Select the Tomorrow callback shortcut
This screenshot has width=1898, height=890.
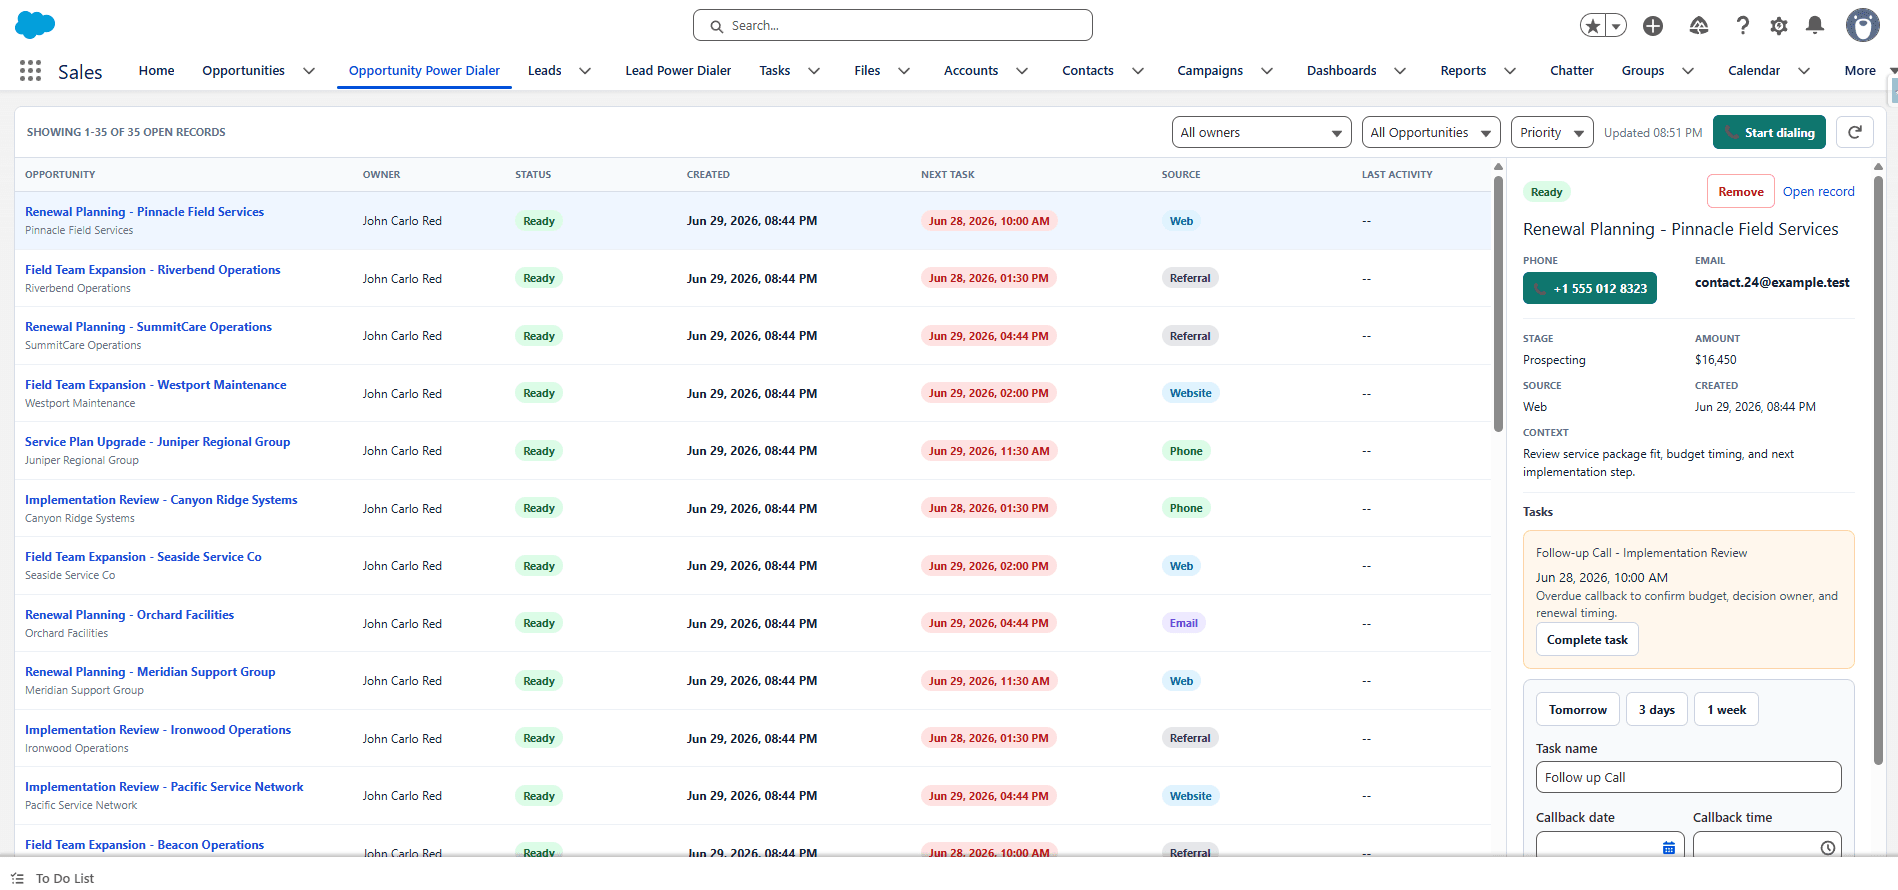click(x=1578, y=709)
